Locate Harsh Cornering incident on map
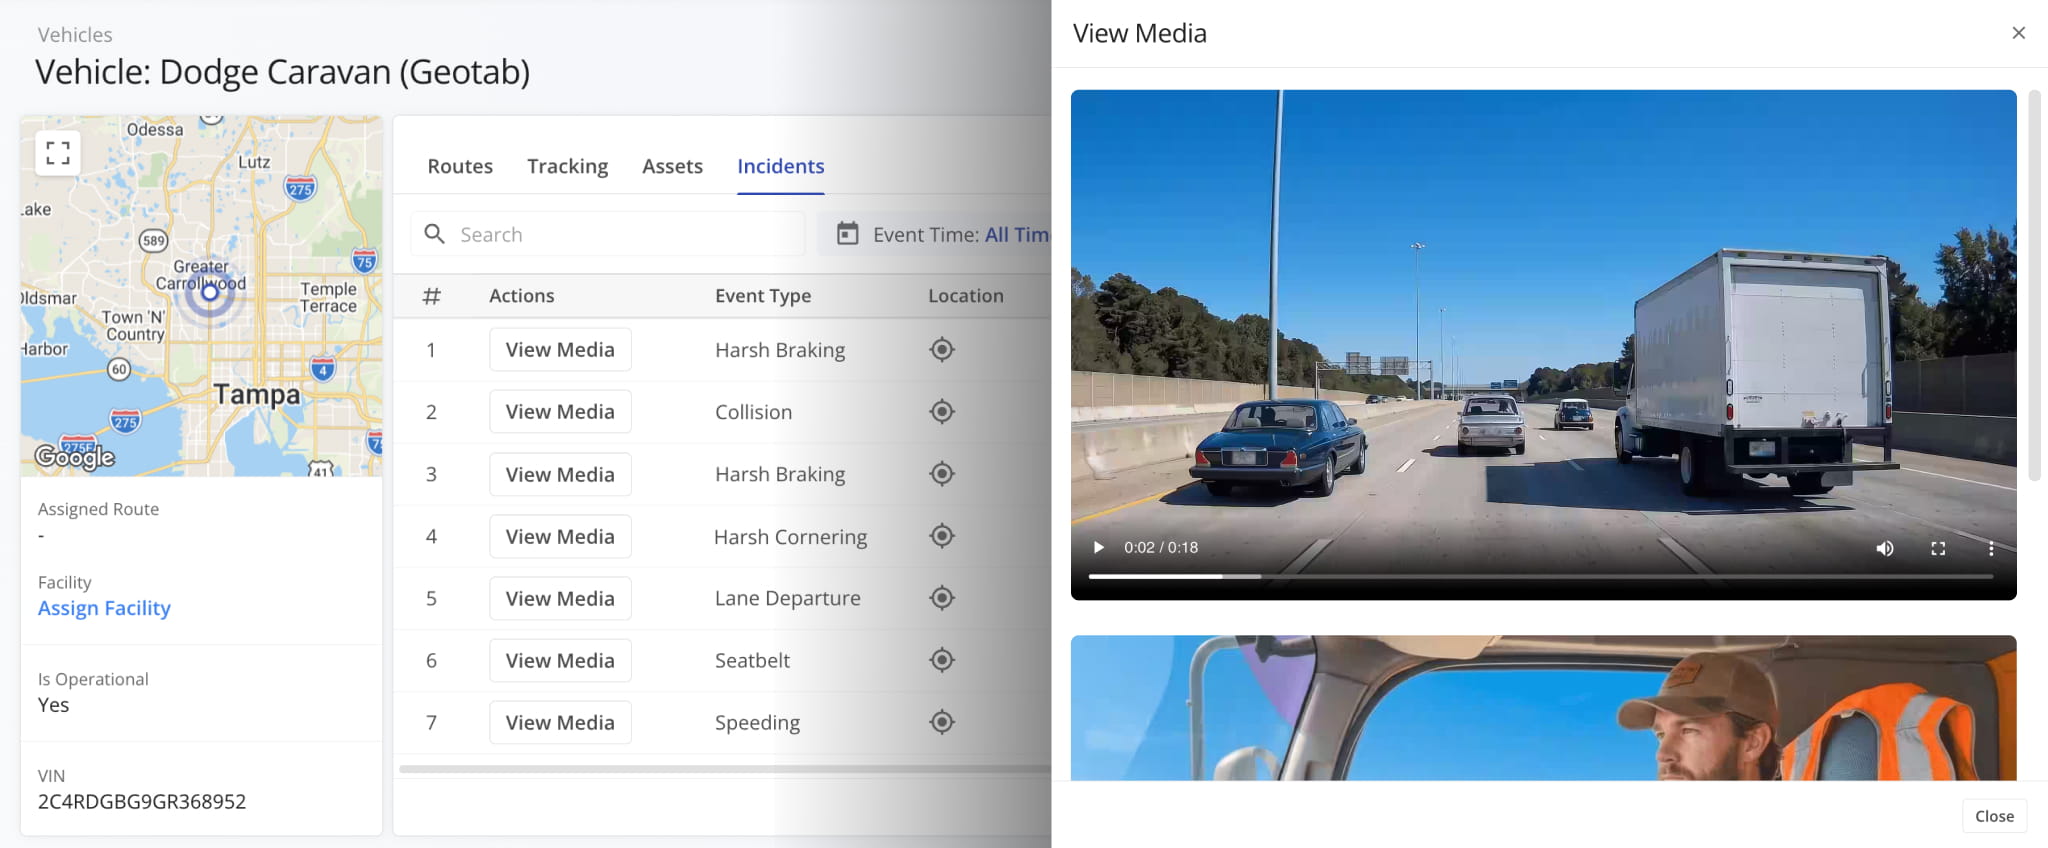This screenshot has height=848, width=2048. click(942, 536)
